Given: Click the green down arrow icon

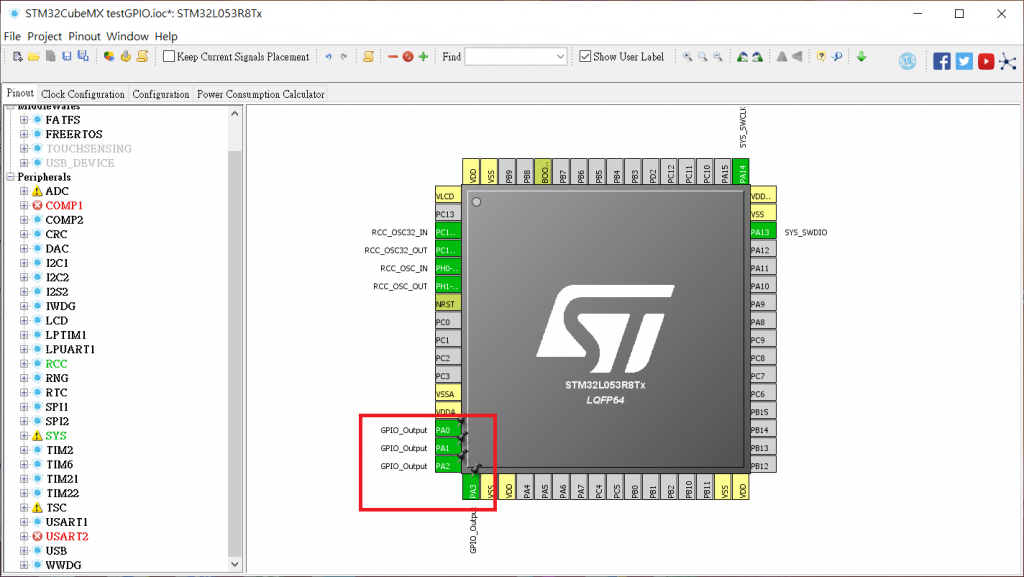Looking at the screenshot, I should 861,57.
